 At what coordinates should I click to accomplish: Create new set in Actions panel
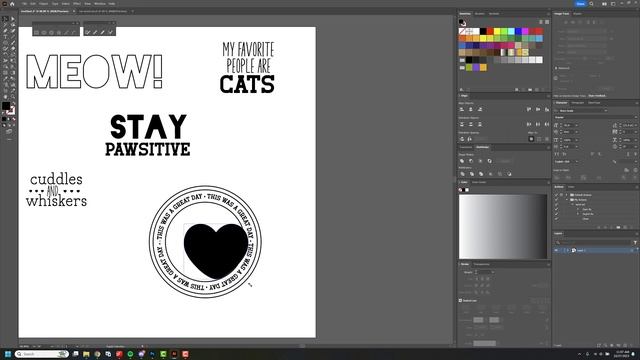coord(618,227)
